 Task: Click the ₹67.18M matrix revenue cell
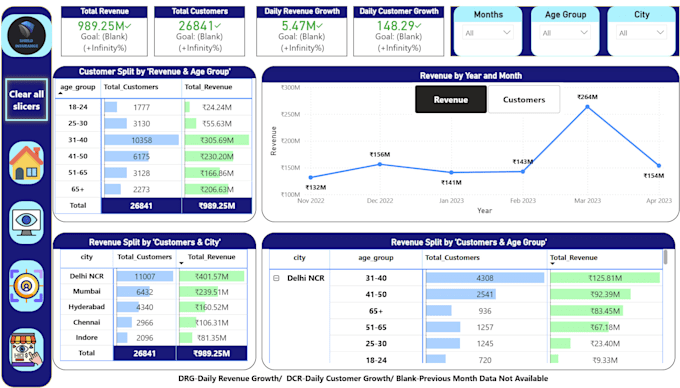click(605, 327)
